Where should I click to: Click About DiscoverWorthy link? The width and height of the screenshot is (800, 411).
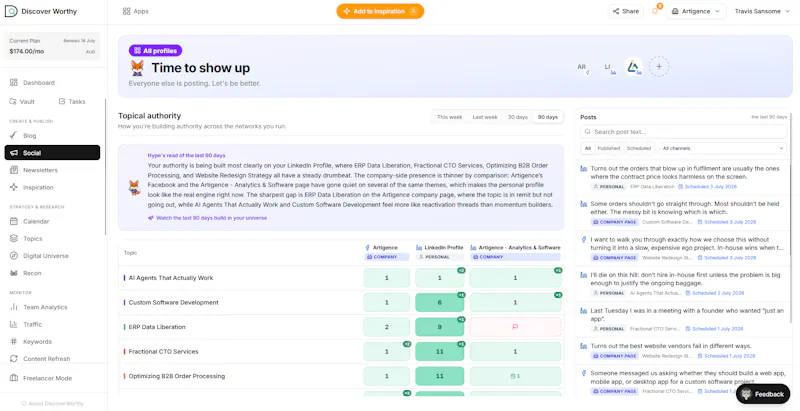(52, 403)
